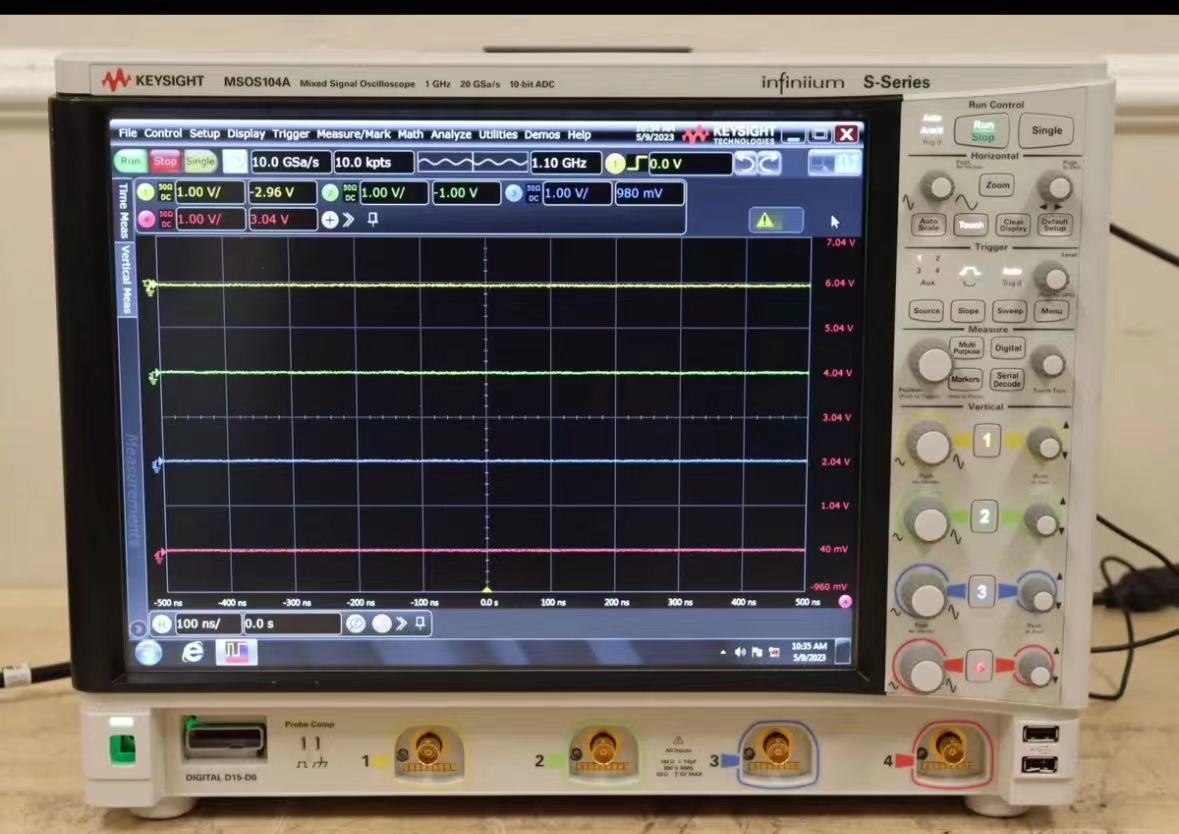Click the plus icon to add a channel
The image size is (1179, 834).
329,220
